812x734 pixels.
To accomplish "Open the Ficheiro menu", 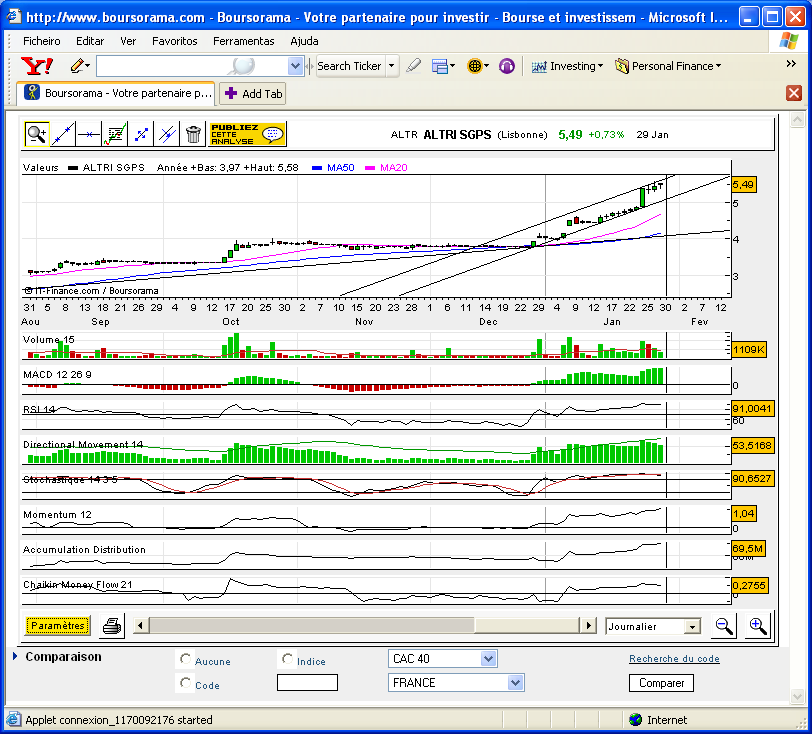I will [41, 41].
